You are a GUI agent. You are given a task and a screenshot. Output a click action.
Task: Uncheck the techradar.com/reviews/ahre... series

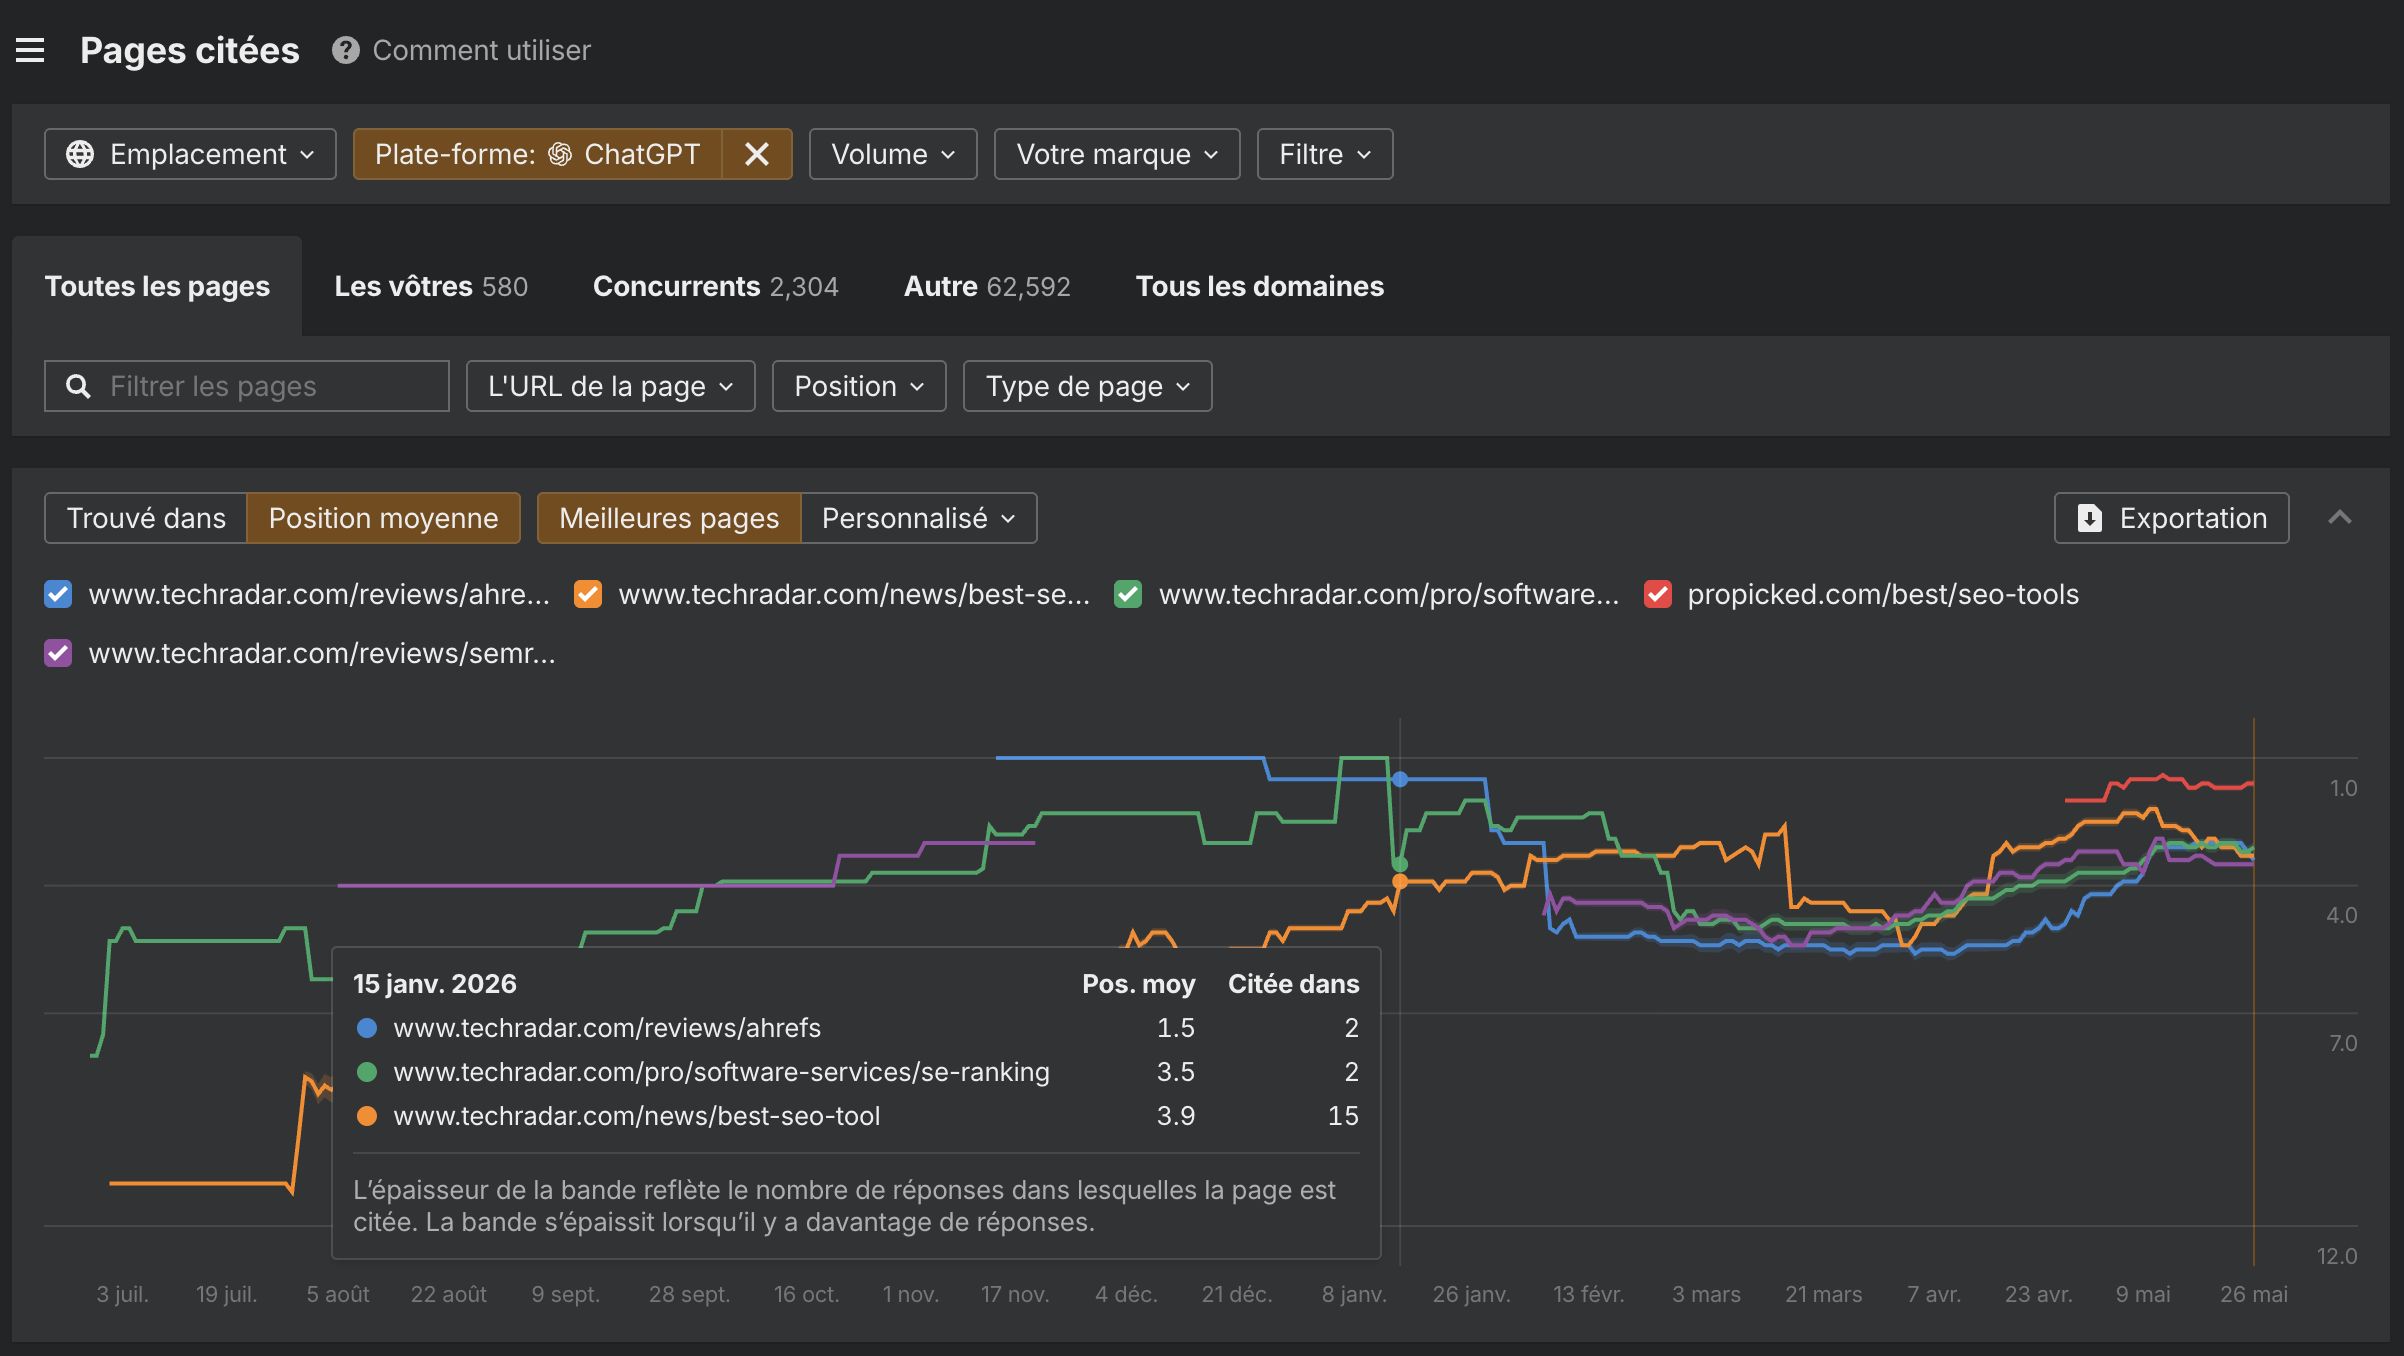[58, 594]
